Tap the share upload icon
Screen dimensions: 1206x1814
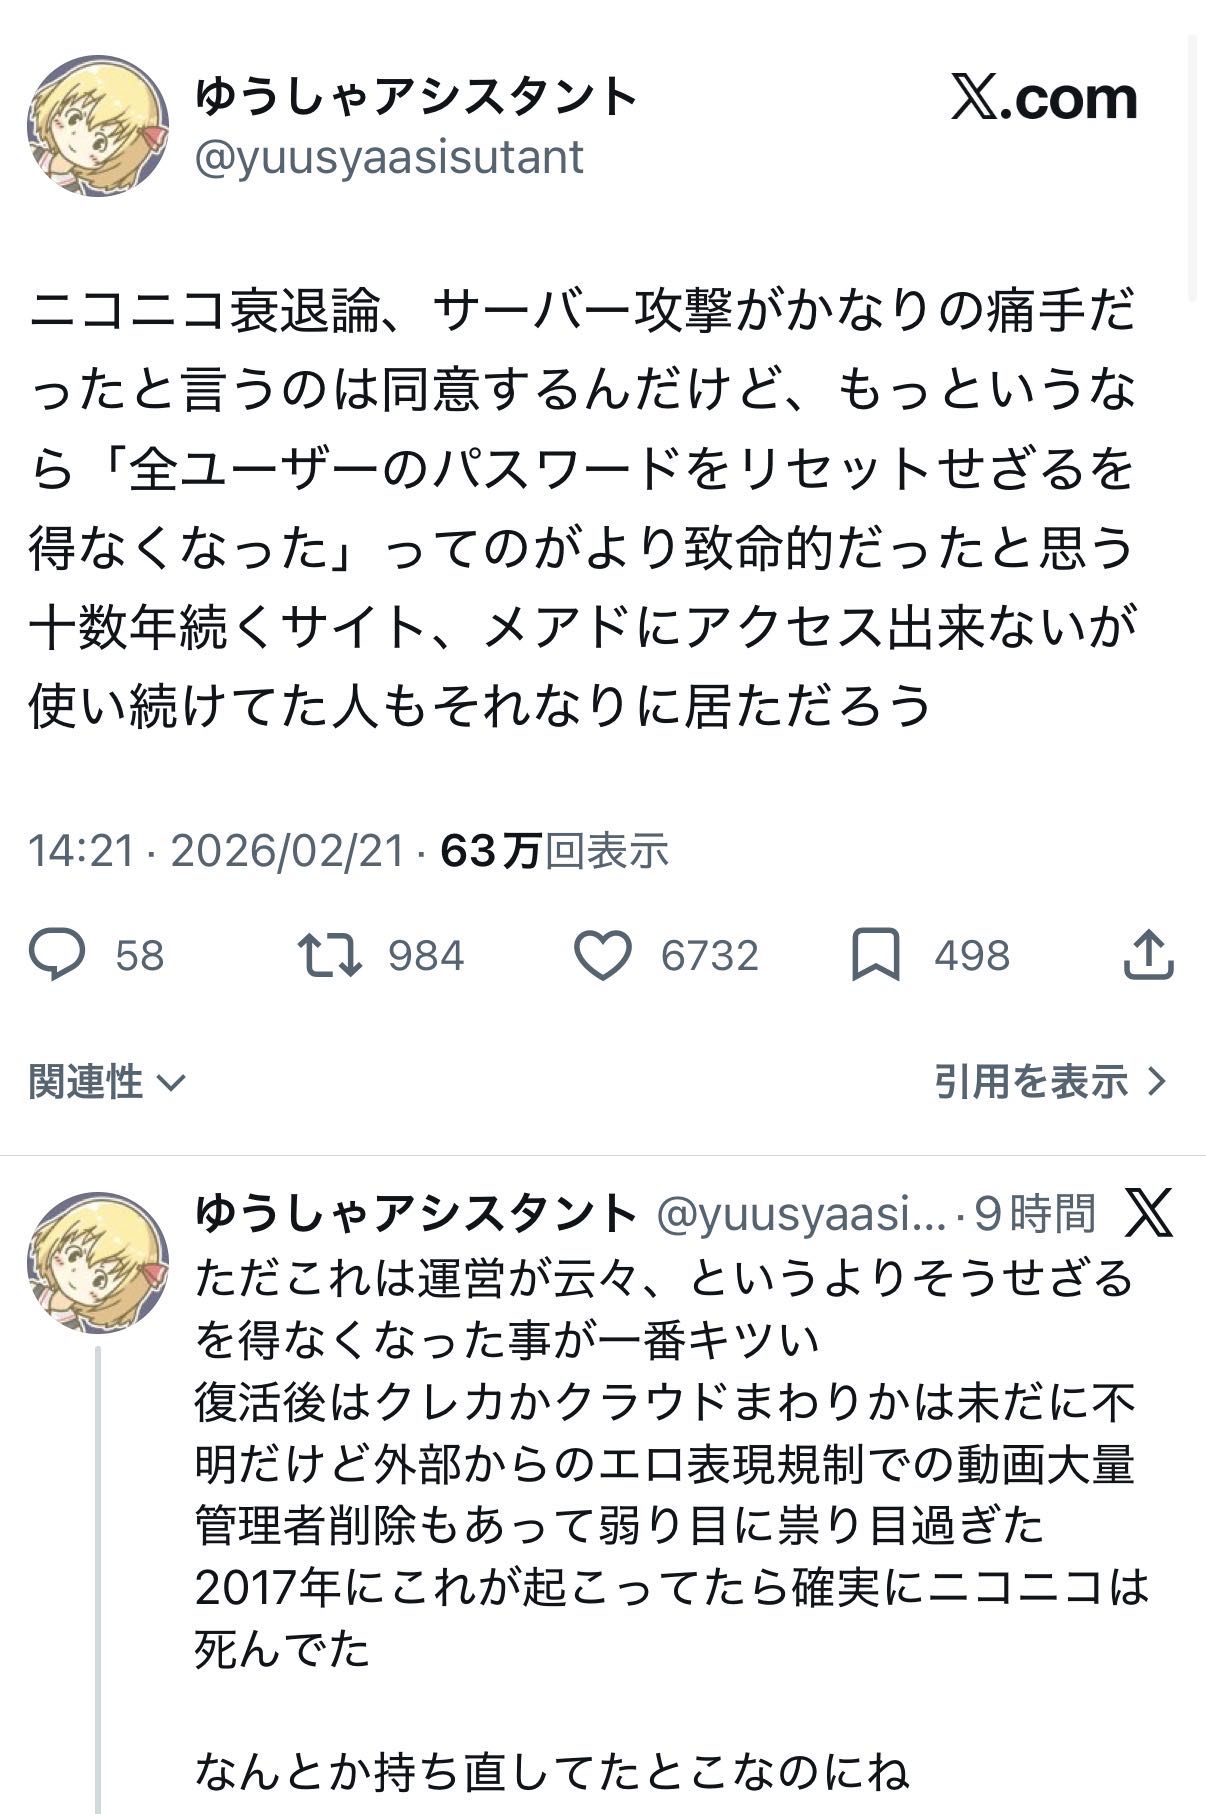point(1148,955)
